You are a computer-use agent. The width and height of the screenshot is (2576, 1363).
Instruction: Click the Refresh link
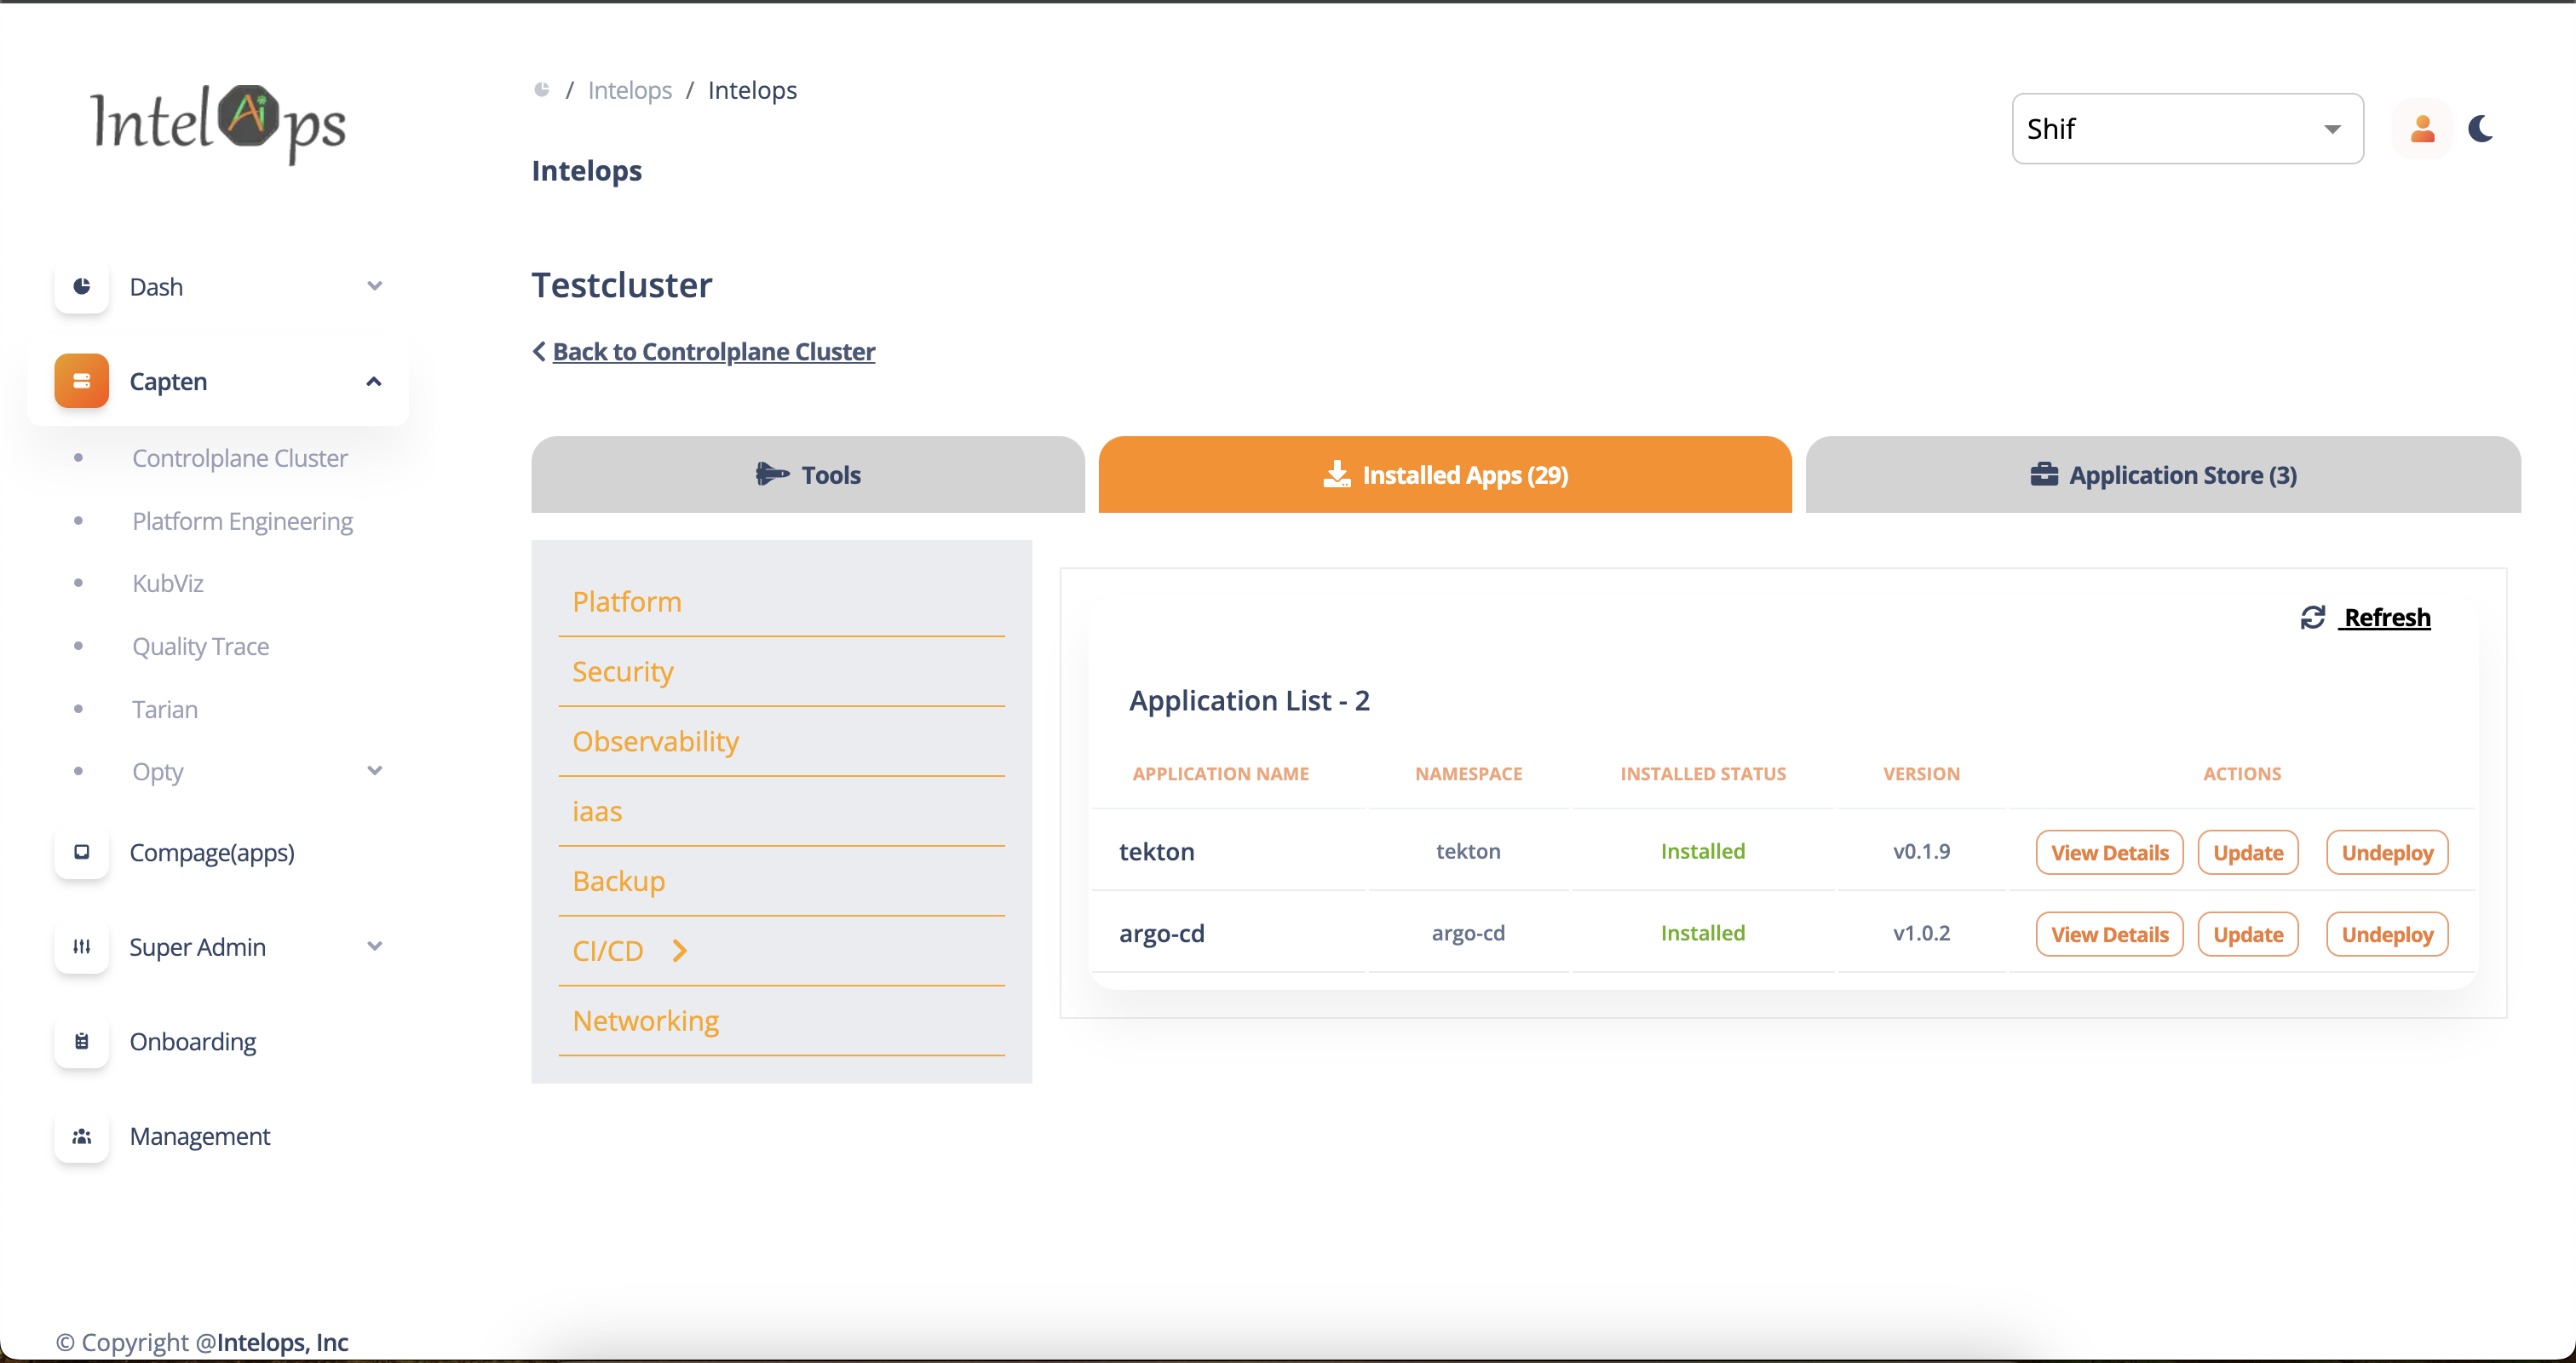coord(2387,617)
